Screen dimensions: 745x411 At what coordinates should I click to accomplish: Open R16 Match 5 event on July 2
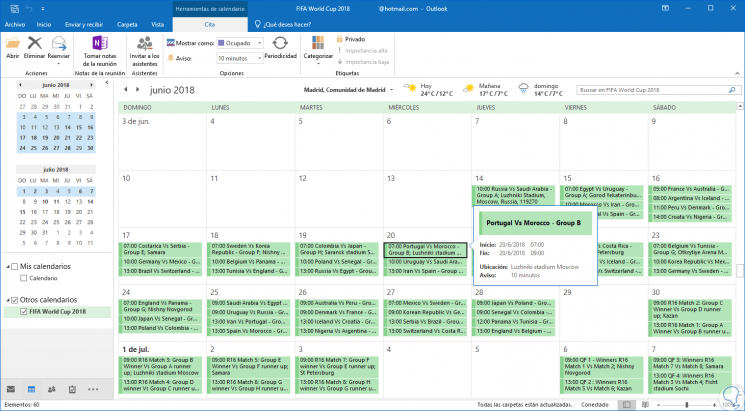248,366
